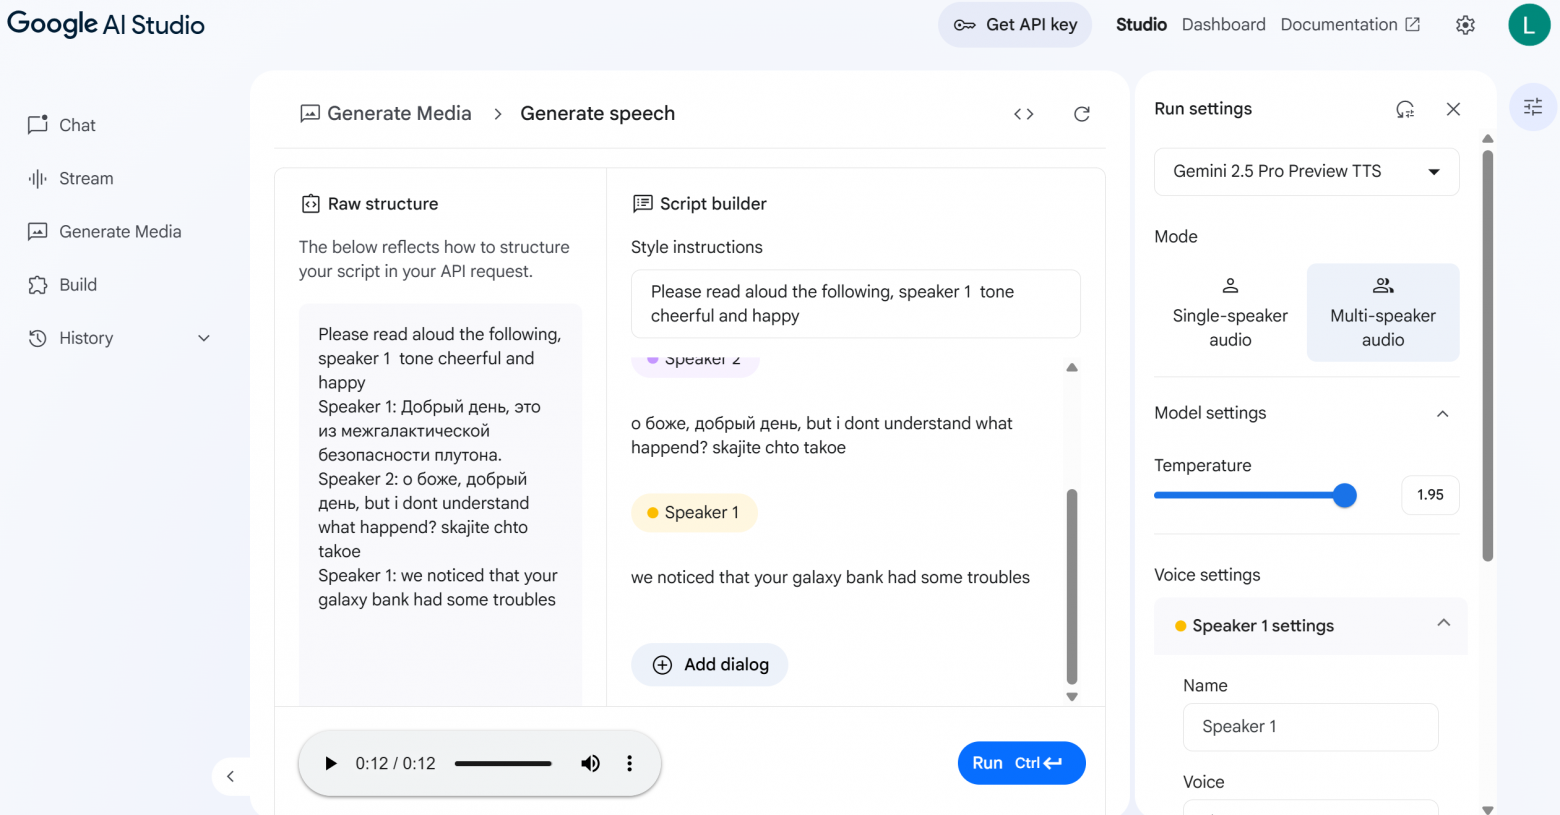
Task: Click the Speaker 1 Name field
Action: (1310, 727)
